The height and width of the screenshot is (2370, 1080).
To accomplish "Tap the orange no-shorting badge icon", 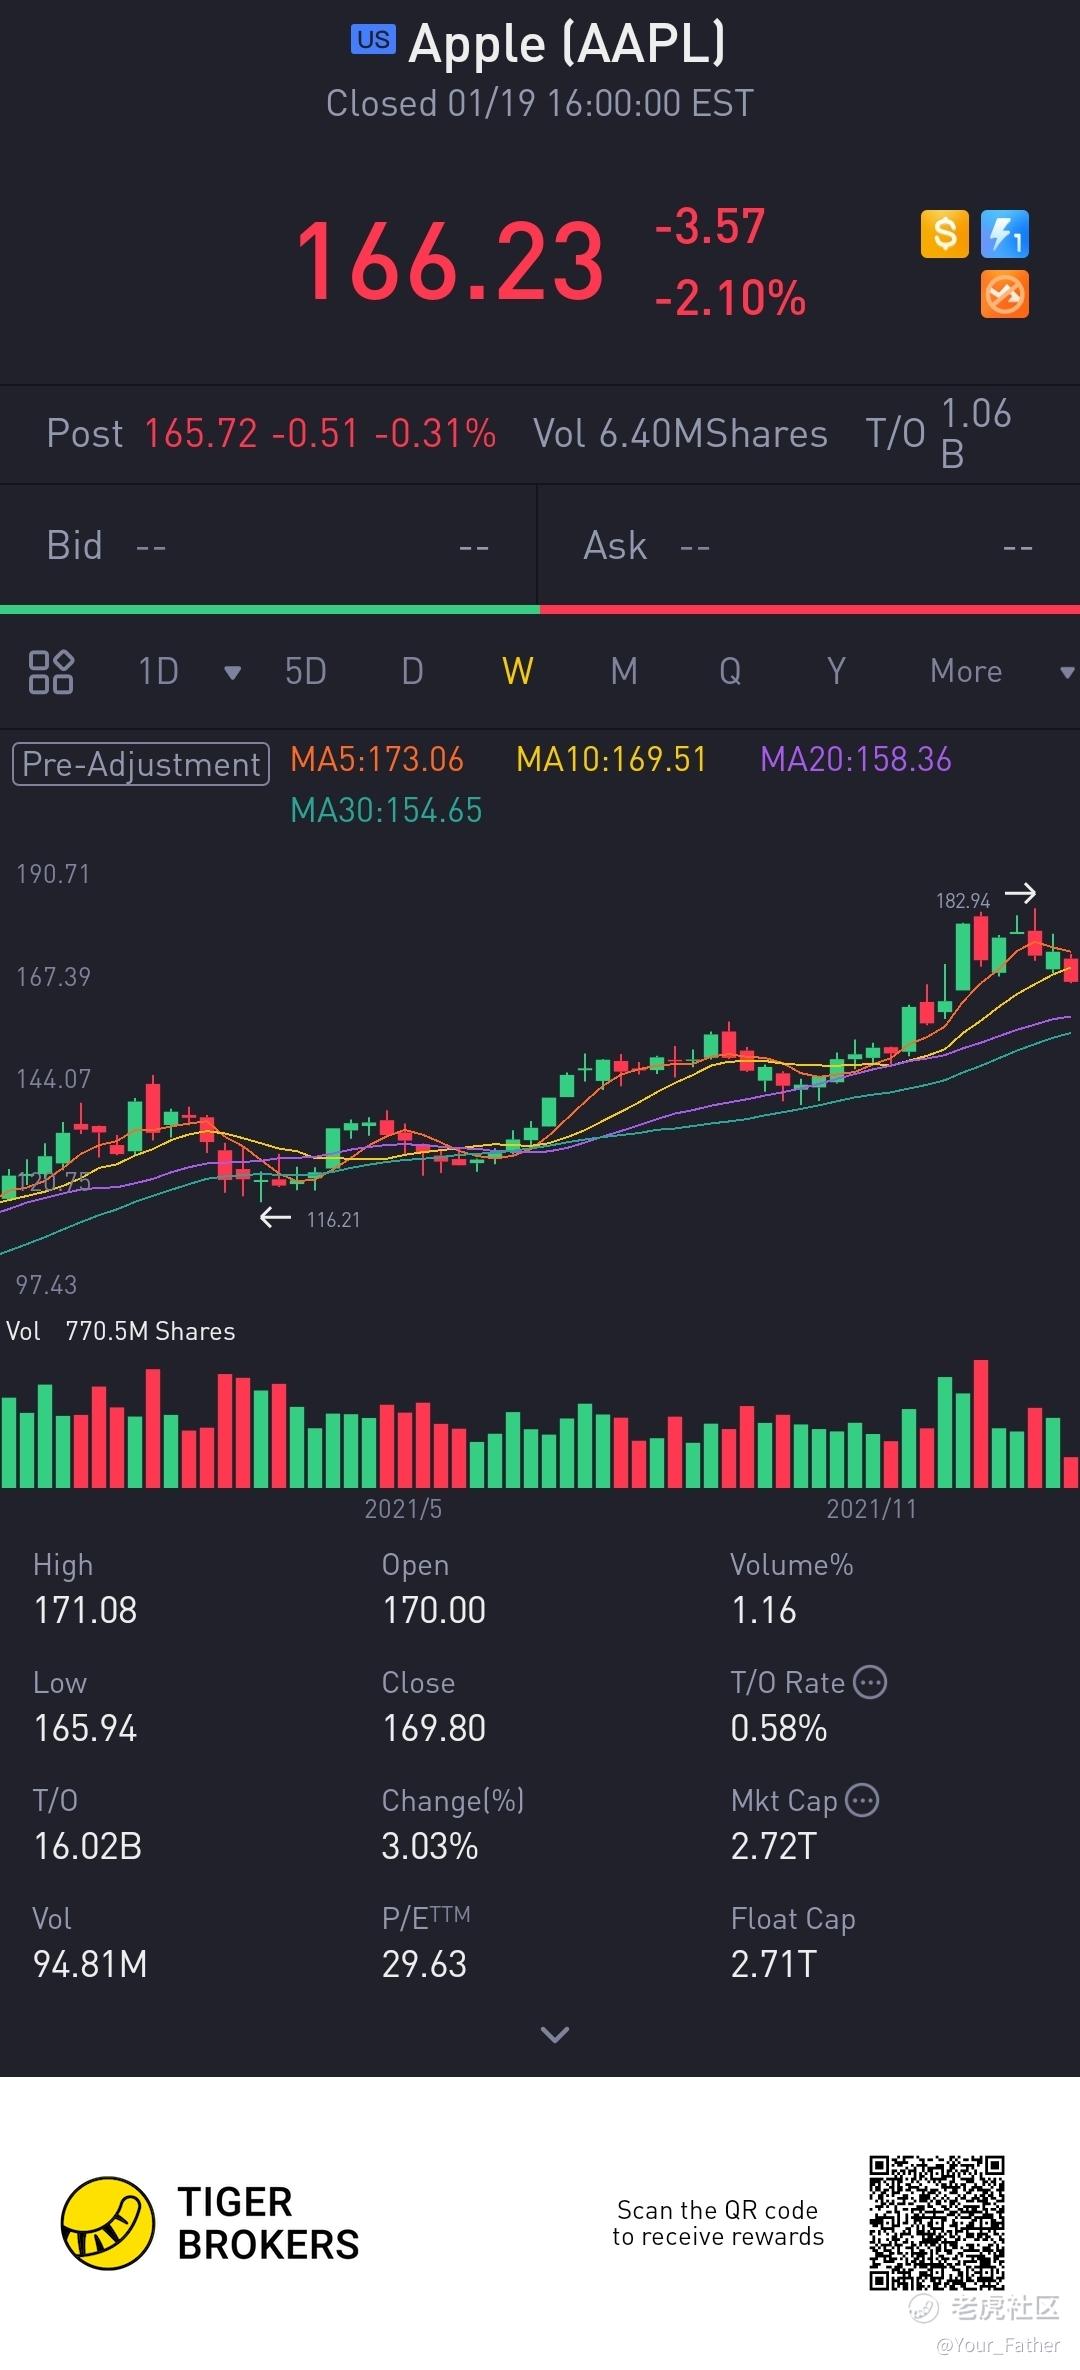I will point(1004,295).
